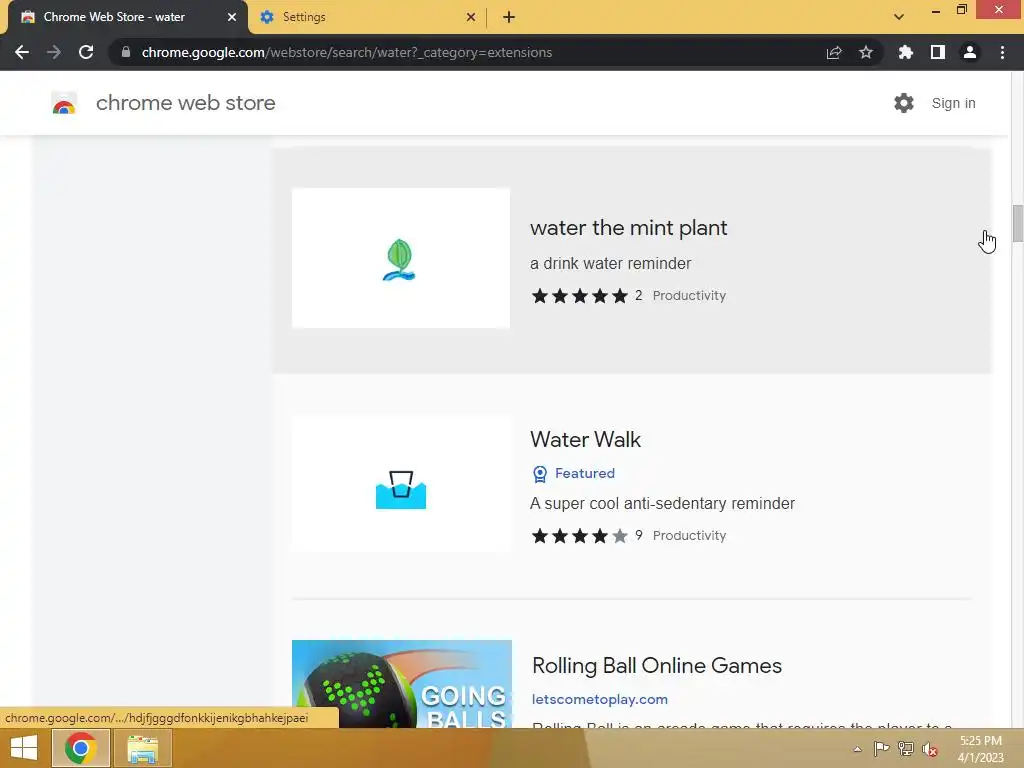The height and width of the screenshot is (768, 1024).
Task: Click Chrome icon in taskbar
Action: coord(80,748)
